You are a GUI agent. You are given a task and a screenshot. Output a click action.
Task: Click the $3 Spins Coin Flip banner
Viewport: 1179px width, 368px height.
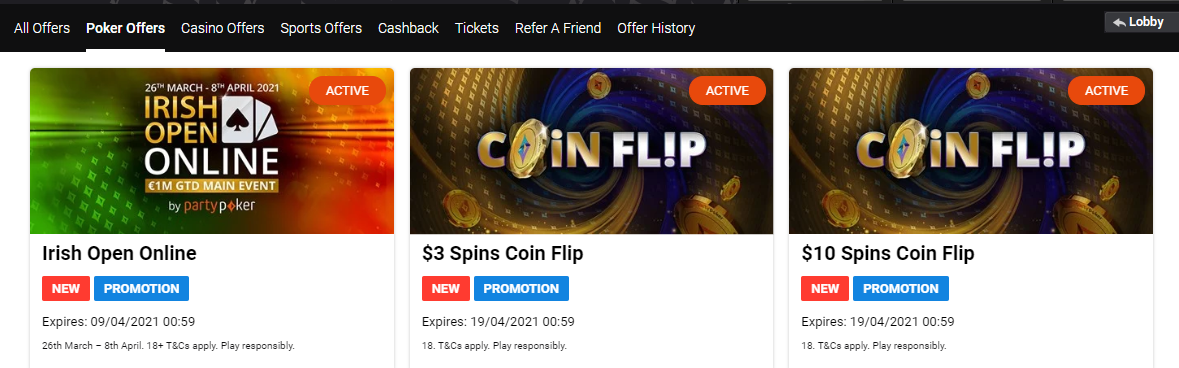click(592, 151)
